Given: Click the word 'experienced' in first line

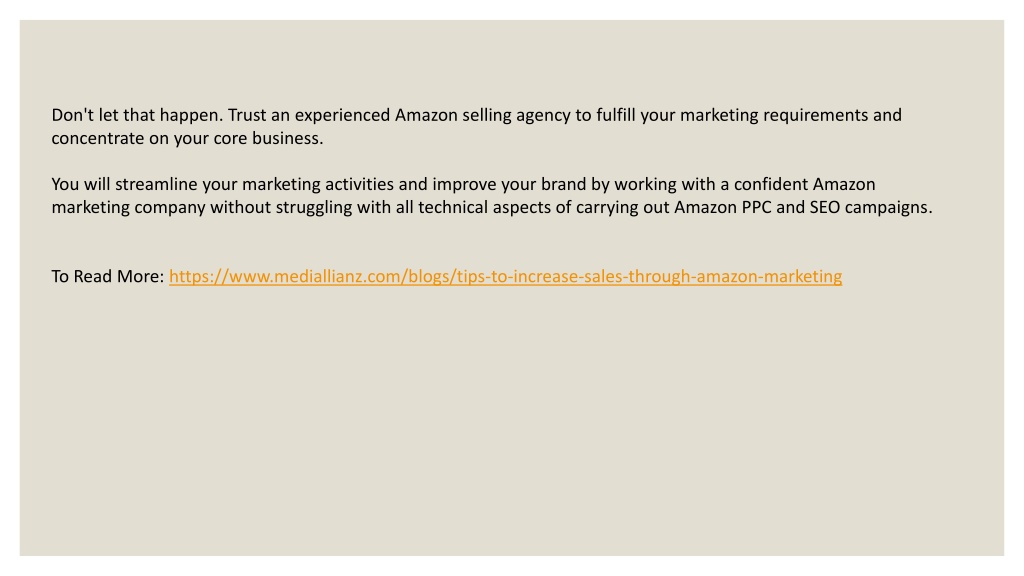Looking at the screenshot, I should (x=342, y=115).
